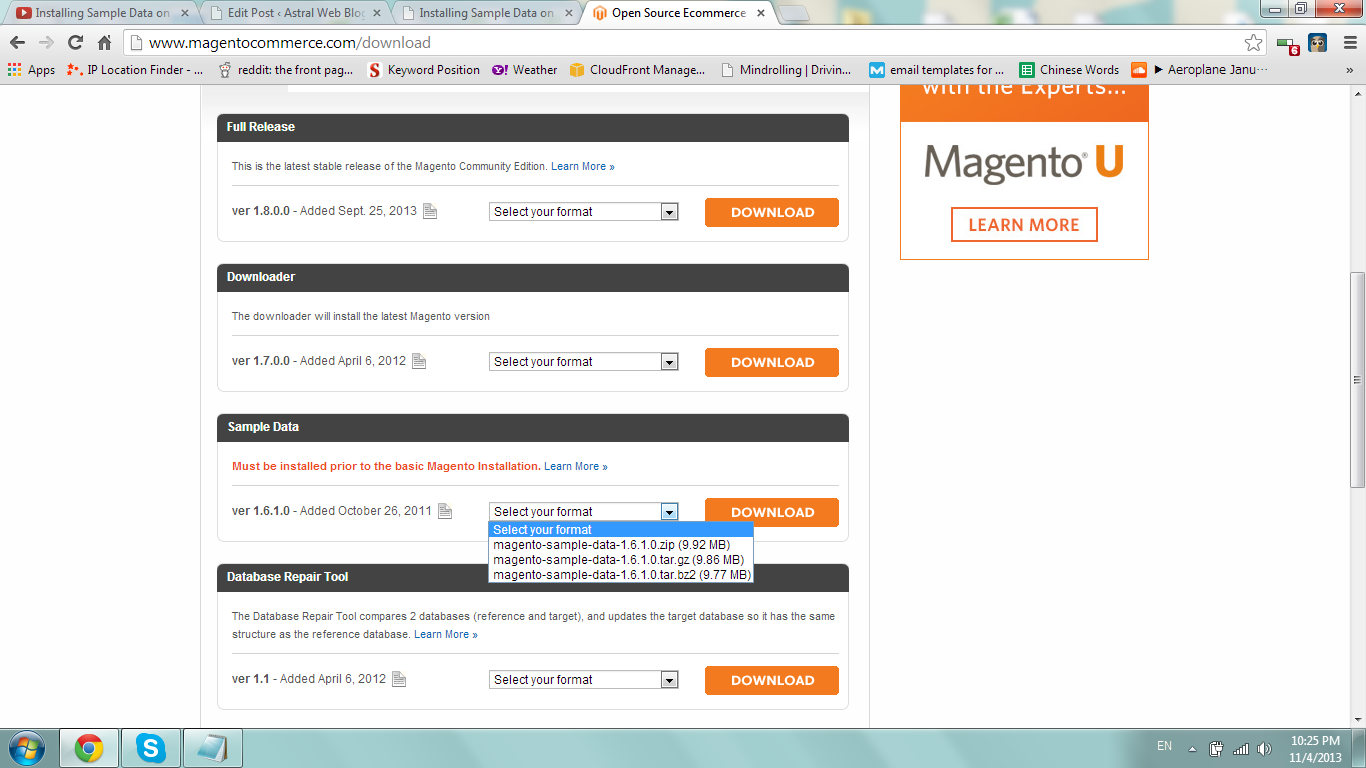Reload the page with refresh icon
1366x768 pixels.
tap(75, 43)
